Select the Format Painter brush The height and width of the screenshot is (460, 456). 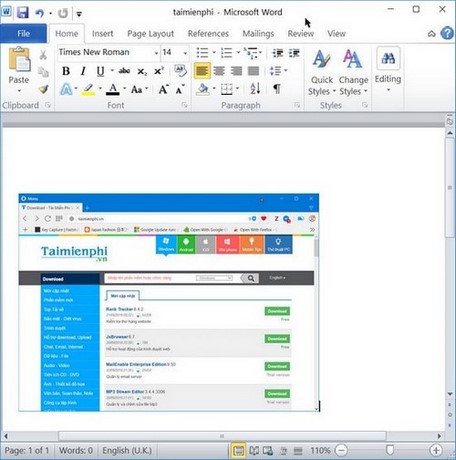43,89
